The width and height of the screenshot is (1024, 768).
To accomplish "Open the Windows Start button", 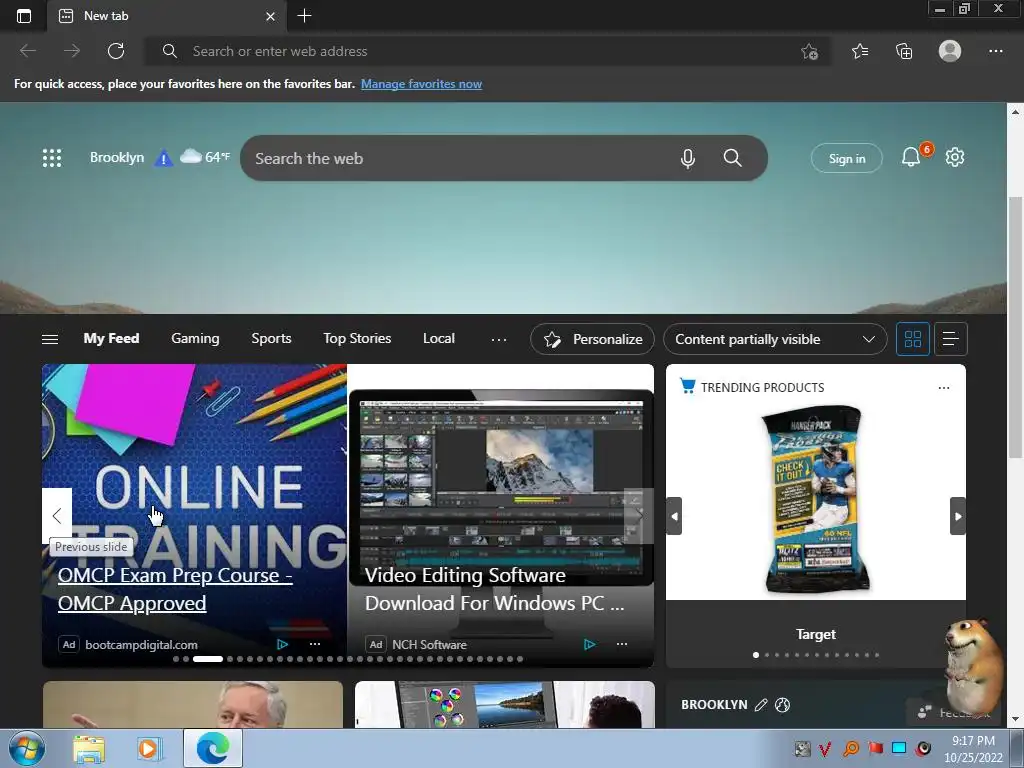I will 26,748.
